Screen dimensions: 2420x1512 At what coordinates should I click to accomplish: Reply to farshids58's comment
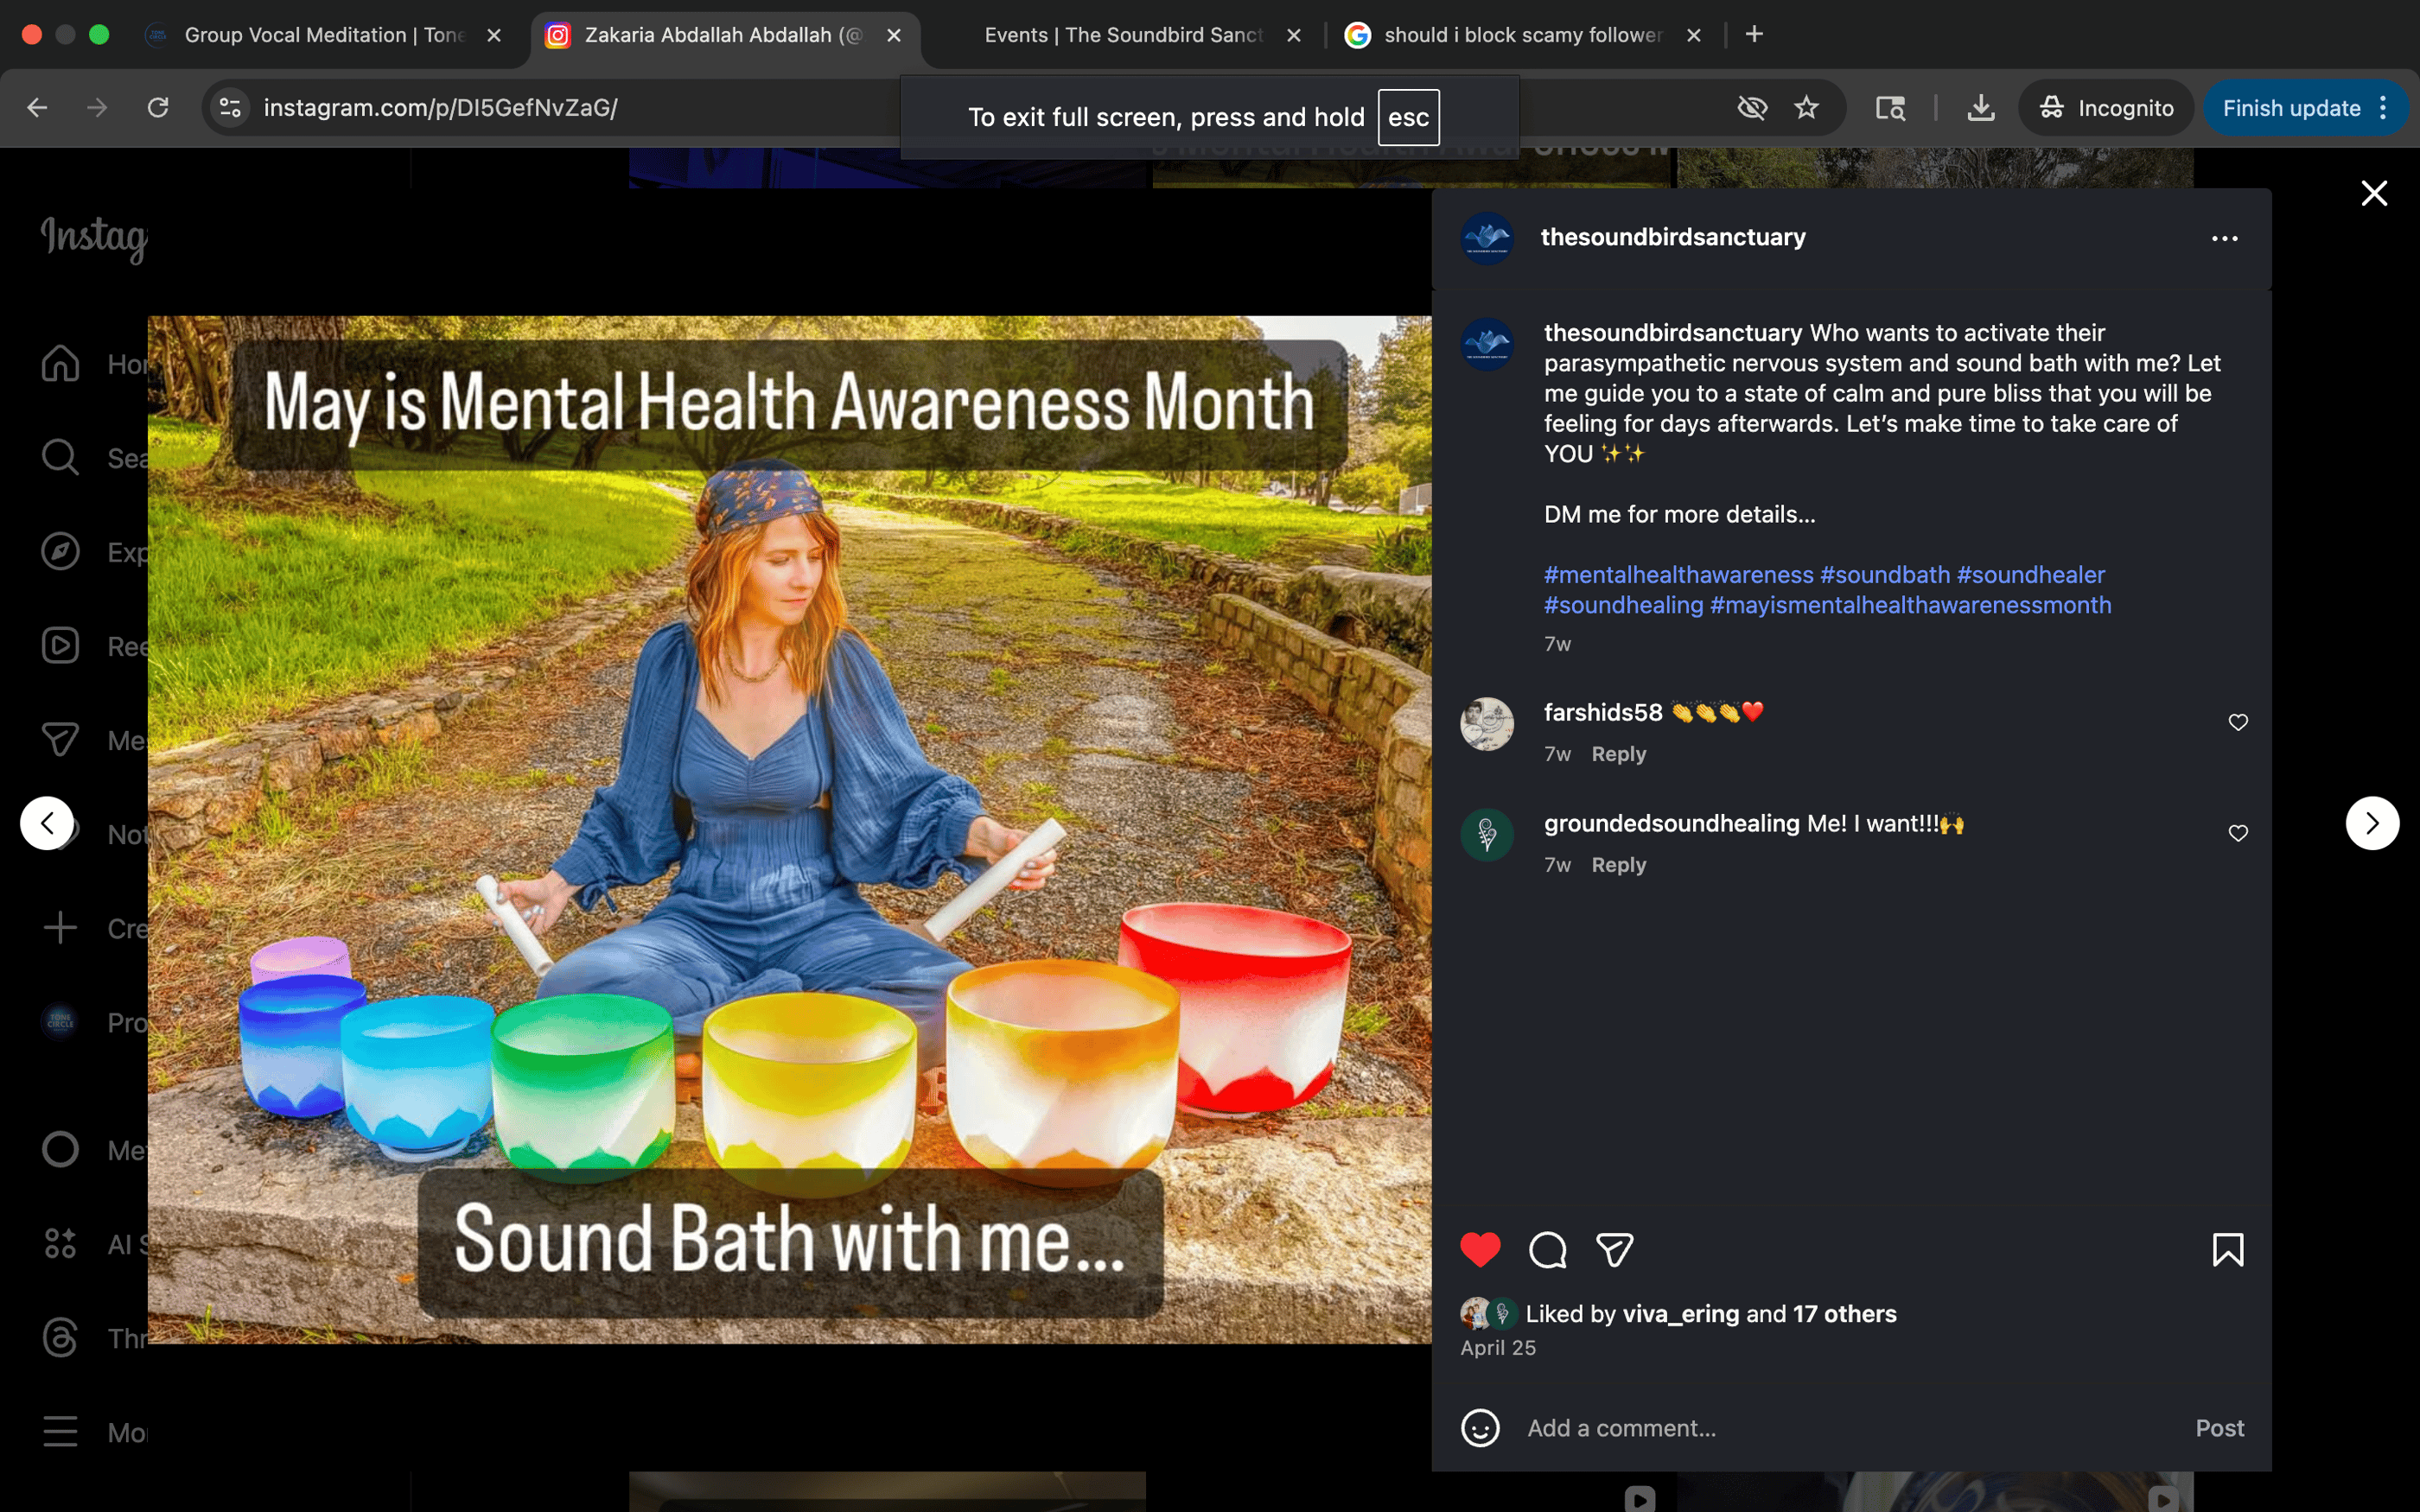(1618, 754)
